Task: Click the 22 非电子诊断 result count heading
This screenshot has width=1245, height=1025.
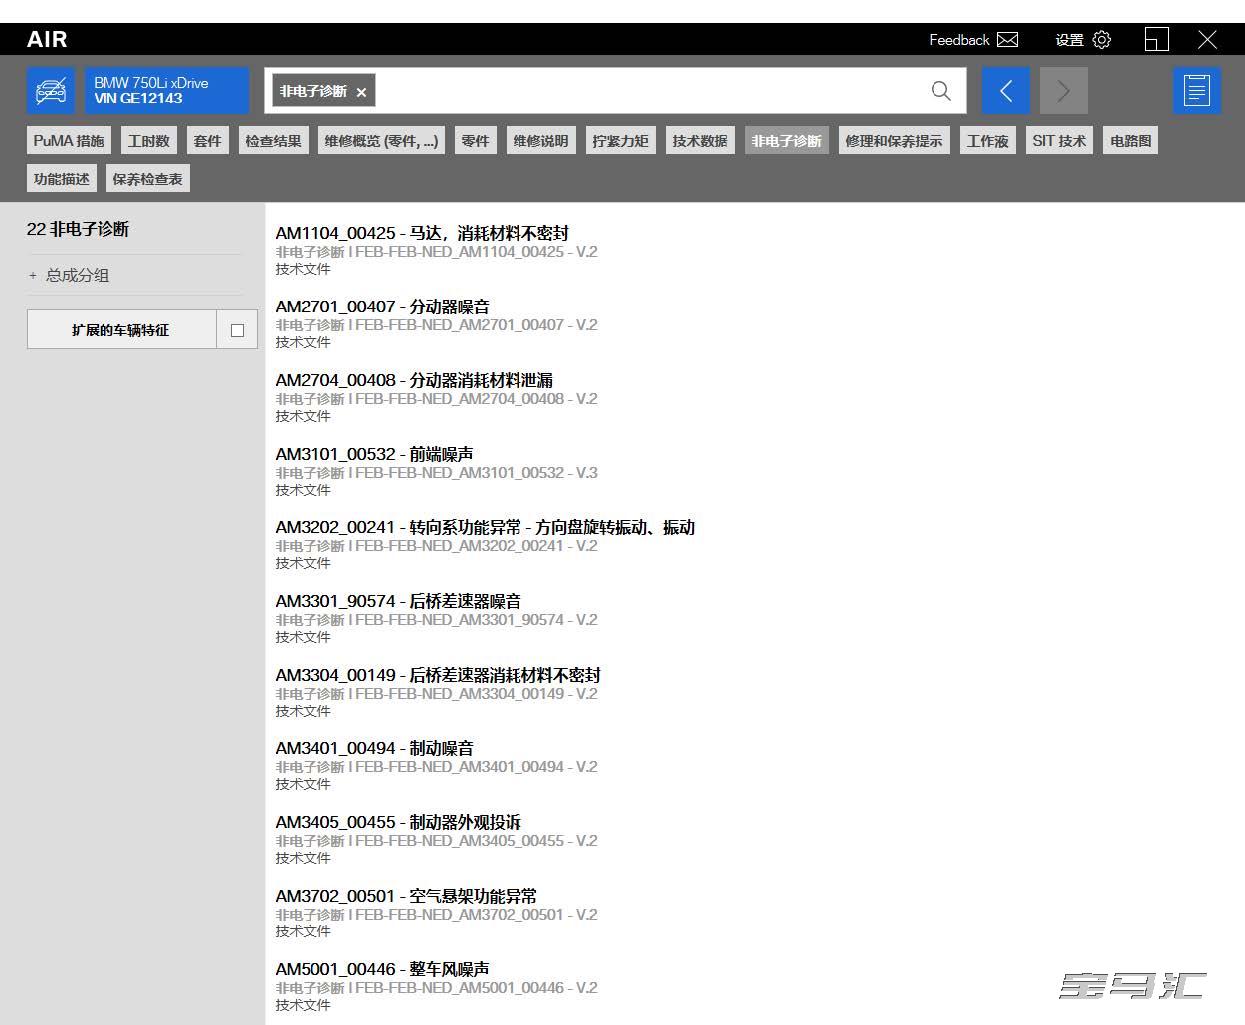Action: (78, 229)
